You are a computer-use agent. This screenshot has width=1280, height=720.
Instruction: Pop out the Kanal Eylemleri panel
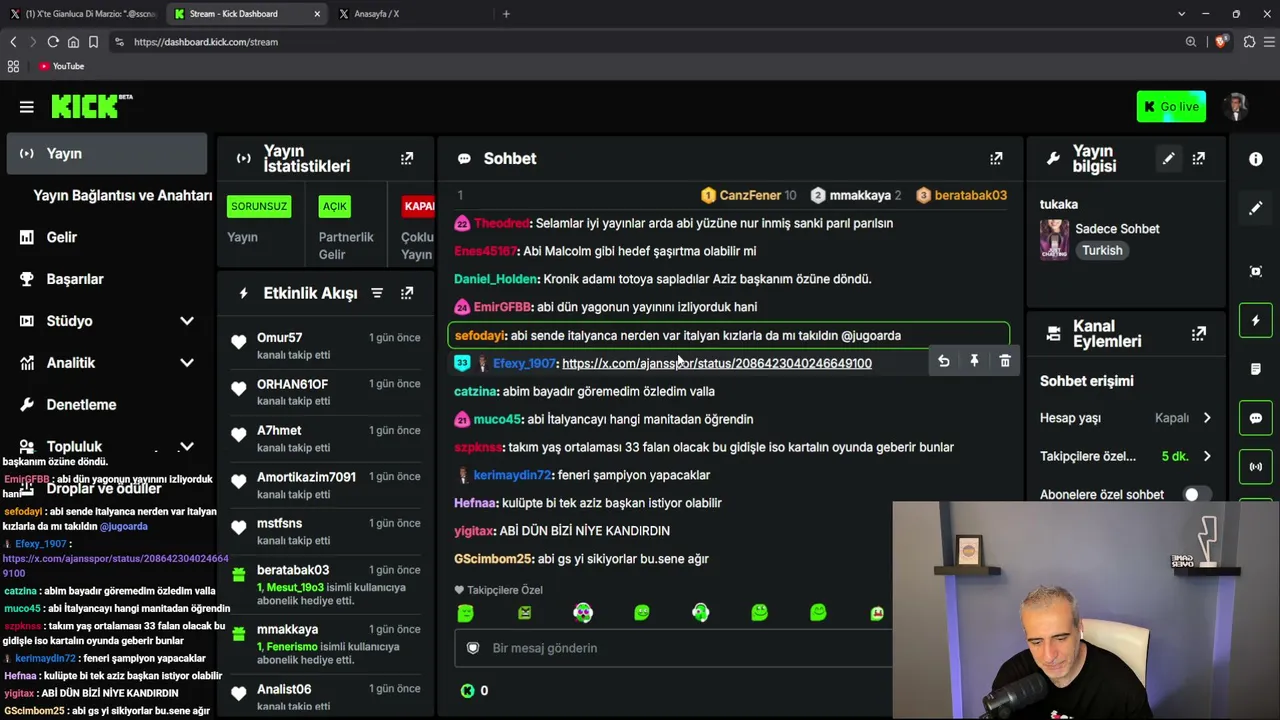(x=1199, y=334)
